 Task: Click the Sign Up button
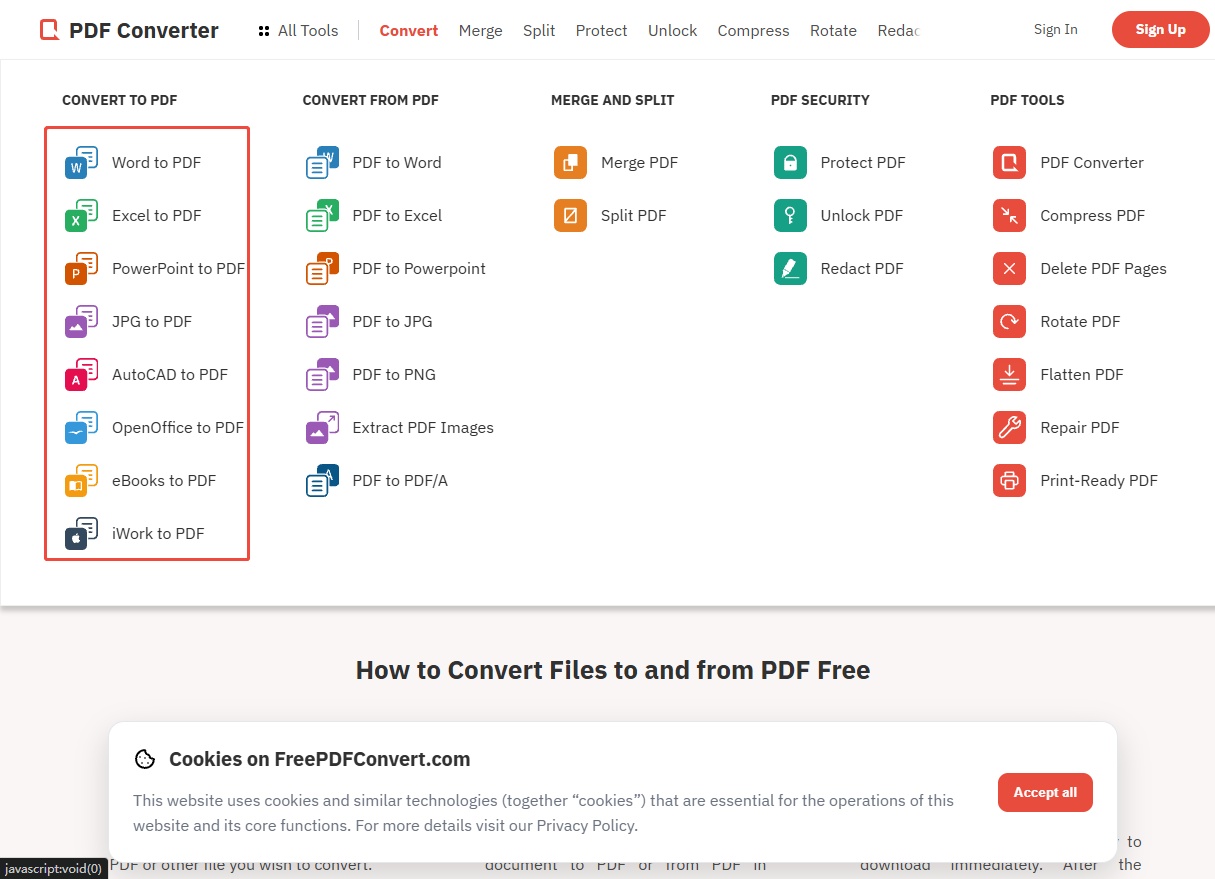point(1160,29)
